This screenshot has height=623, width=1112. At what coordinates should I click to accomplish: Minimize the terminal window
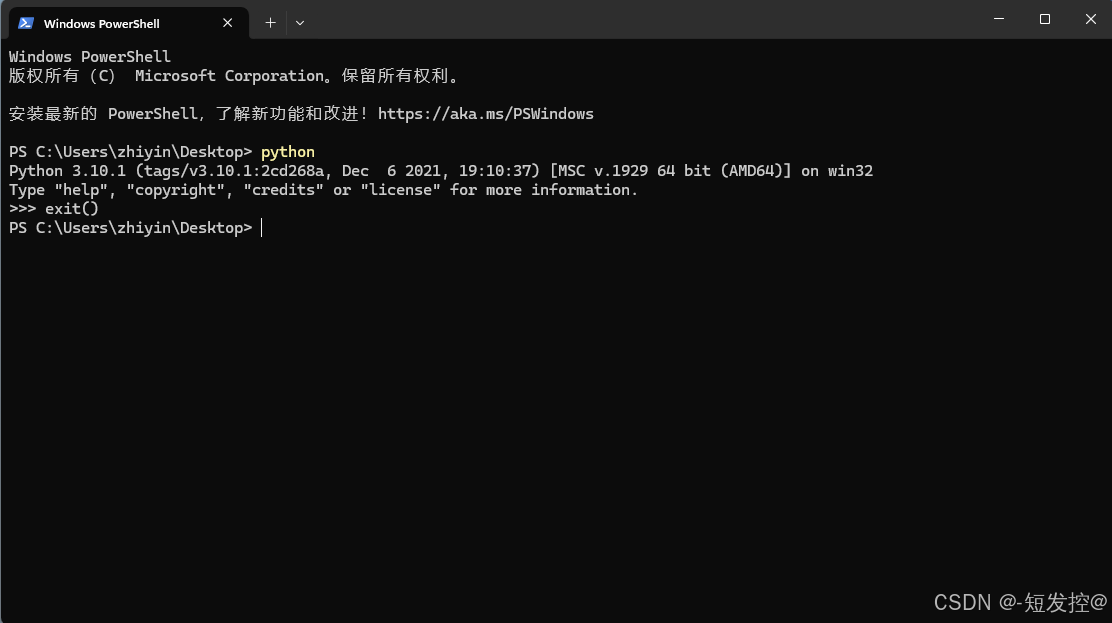coord(1000,19)
